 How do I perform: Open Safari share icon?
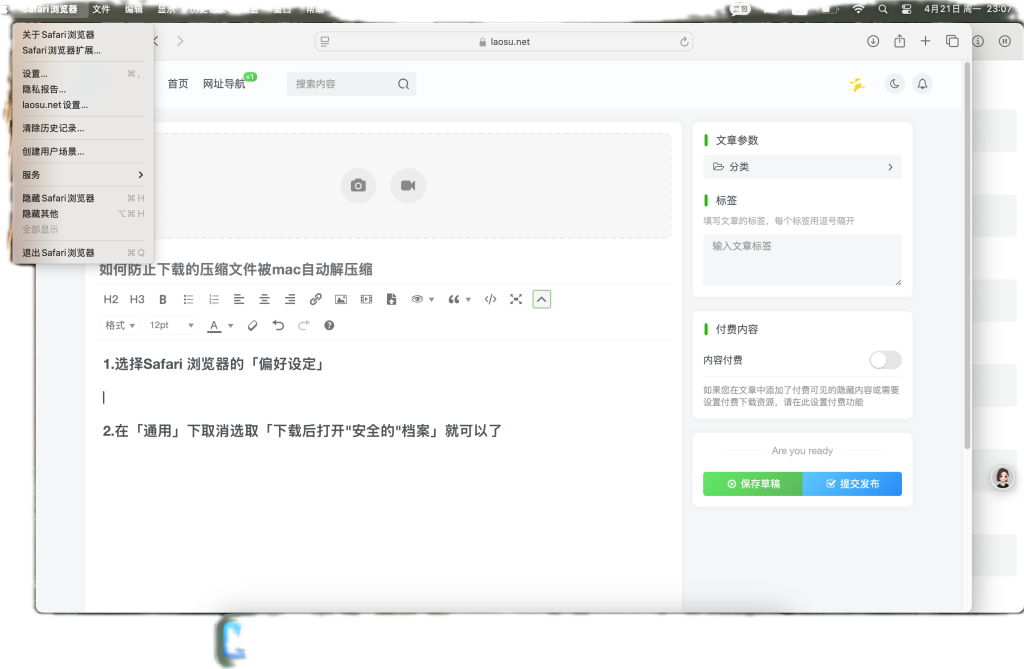[x=899, y=41]
